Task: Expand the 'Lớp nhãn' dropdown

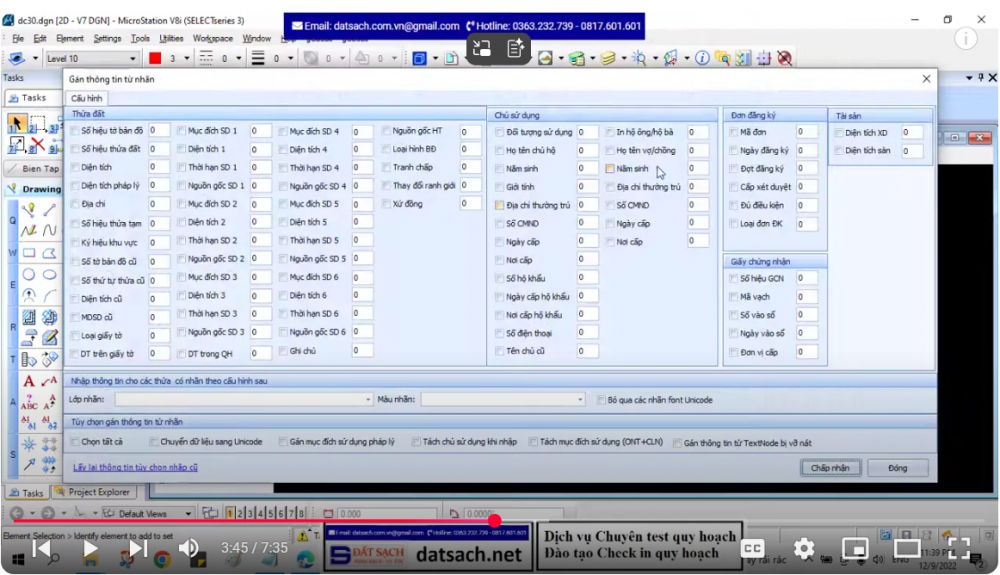Action: tap(368, 400)
